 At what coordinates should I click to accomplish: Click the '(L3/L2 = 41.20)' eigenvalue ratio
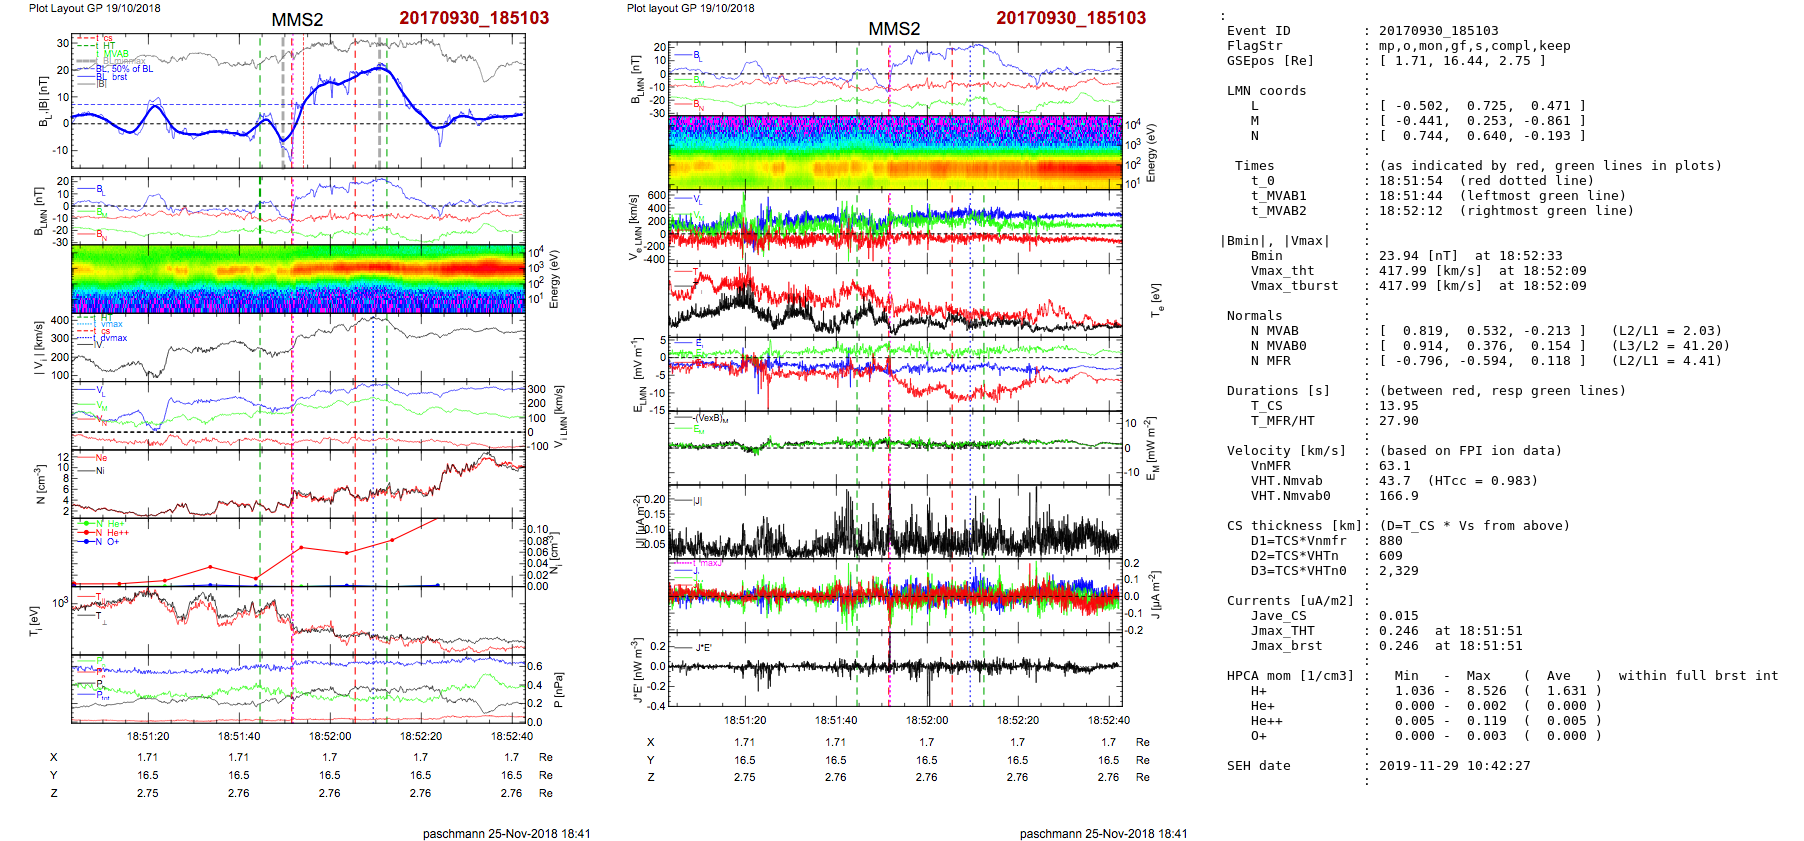point(1670,346)
